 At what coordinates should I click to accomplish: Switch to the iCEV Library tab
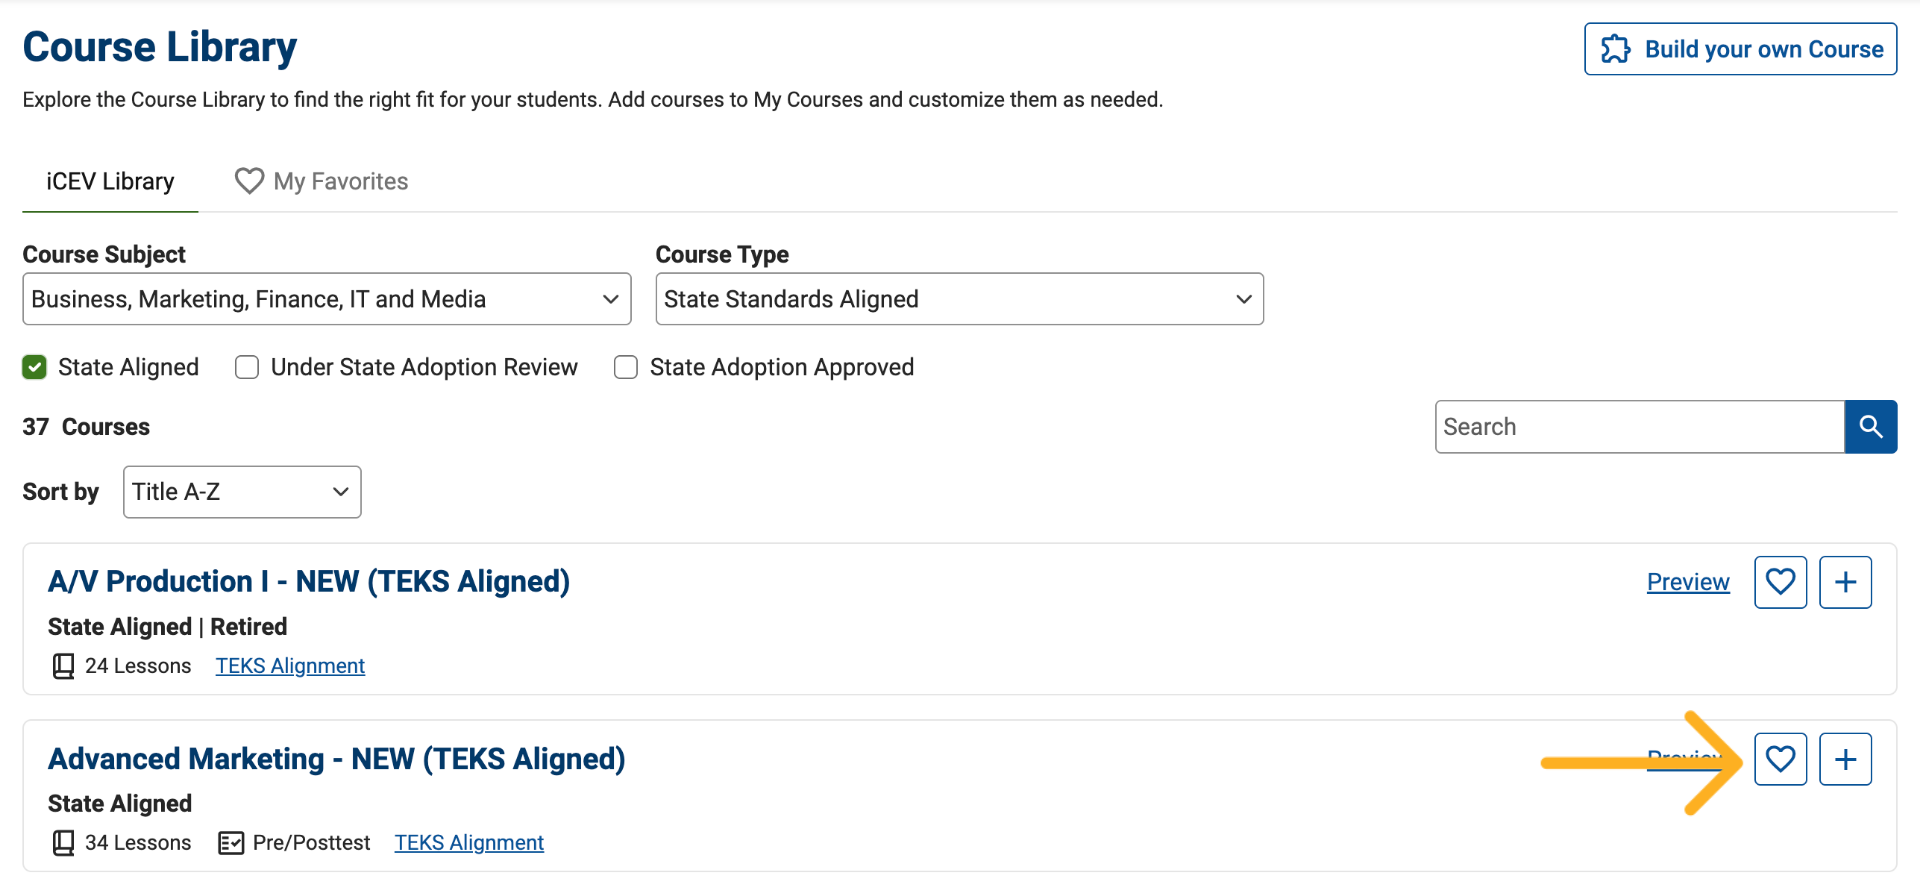click(110, 181)
